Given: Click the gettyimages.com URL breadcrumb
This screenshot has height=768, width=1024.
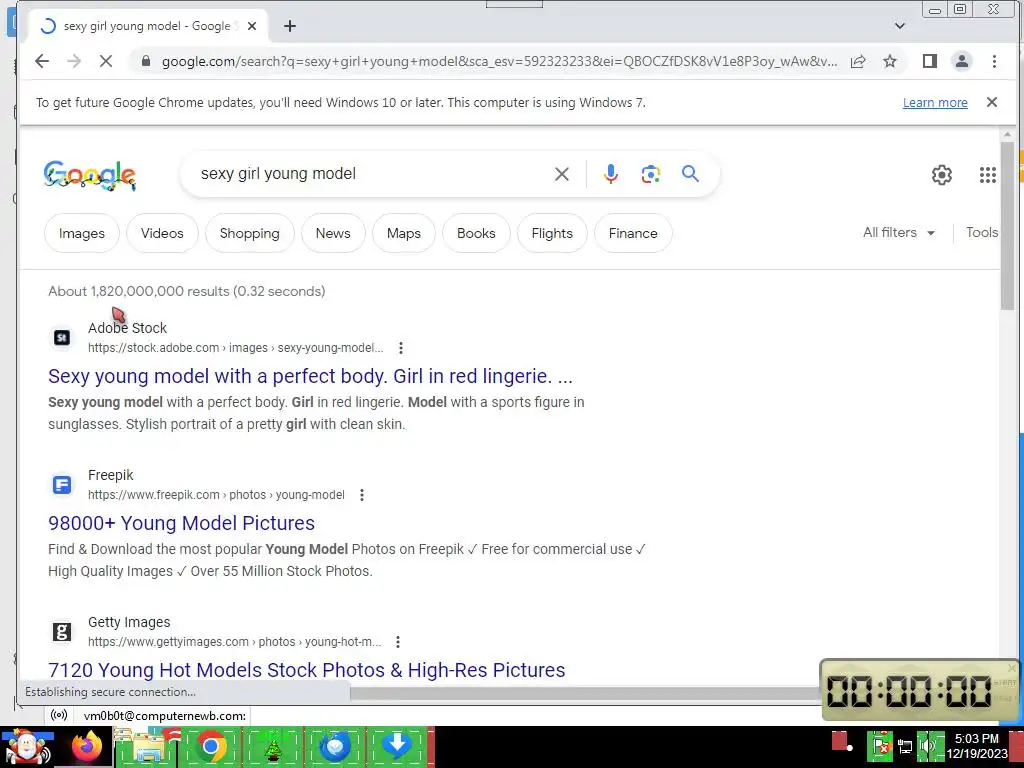Looking at the screenshot, I should click(234, 642).
